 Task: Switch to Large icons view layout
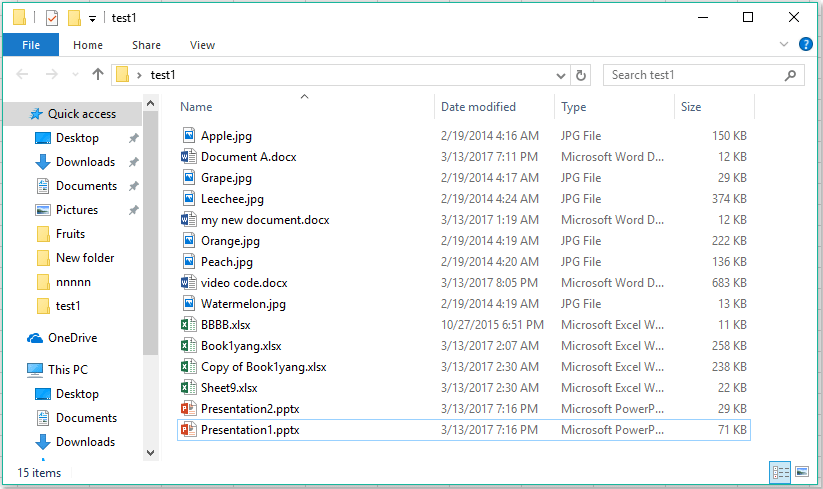[800, 471]
